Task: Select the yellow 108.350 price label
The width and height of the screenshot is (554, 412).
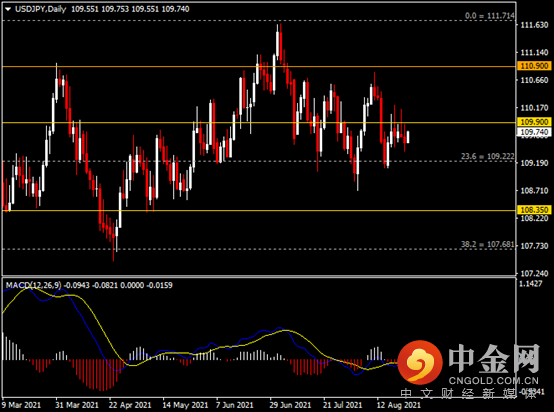Action: click(535, 210)
